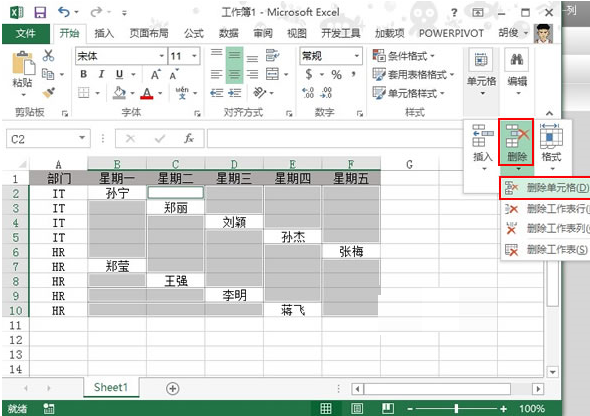Screen dimensions: 590x416
Task: Click the Save icon in the quick access toolbar
Action: [40, 12]
